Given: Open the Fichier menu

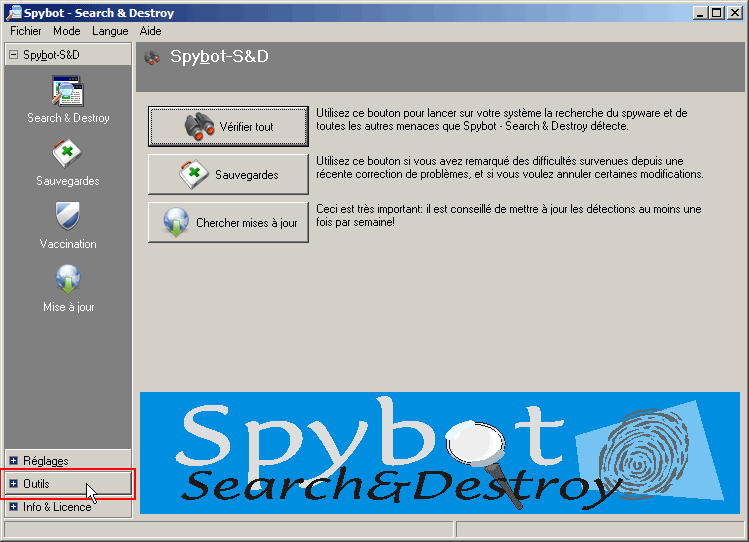Looking at the screenshot, I should tap(26, 31).
